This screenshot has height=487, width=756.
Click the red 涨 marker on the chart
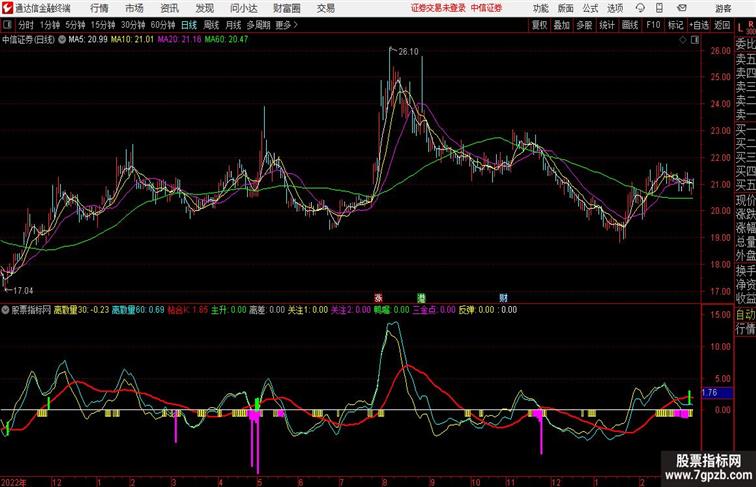pos(378,298)
